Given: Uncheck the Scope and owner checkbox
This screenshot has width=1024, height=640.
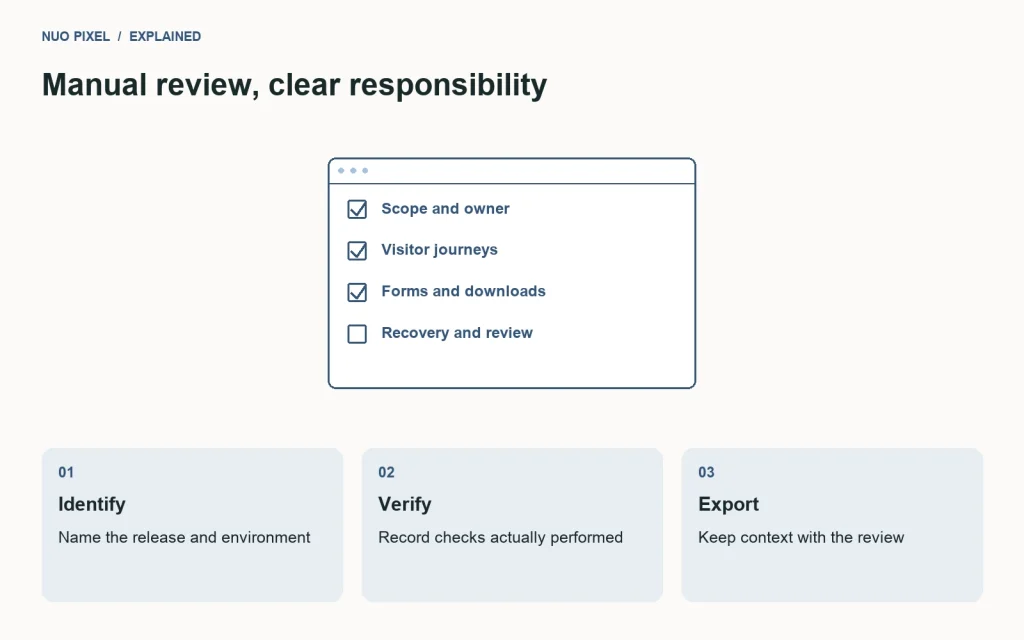Looking at the screenshot, I should [357, 209].
